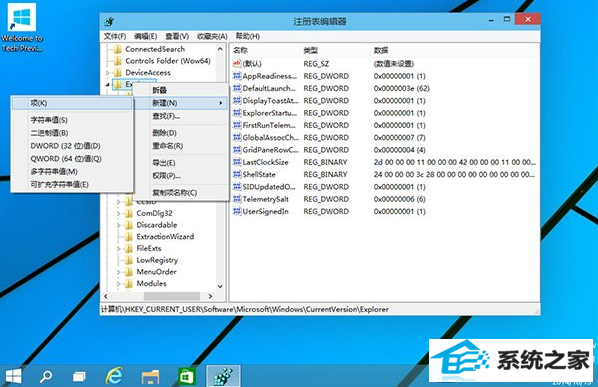Expand the FileExts tree node

point(119,249)
